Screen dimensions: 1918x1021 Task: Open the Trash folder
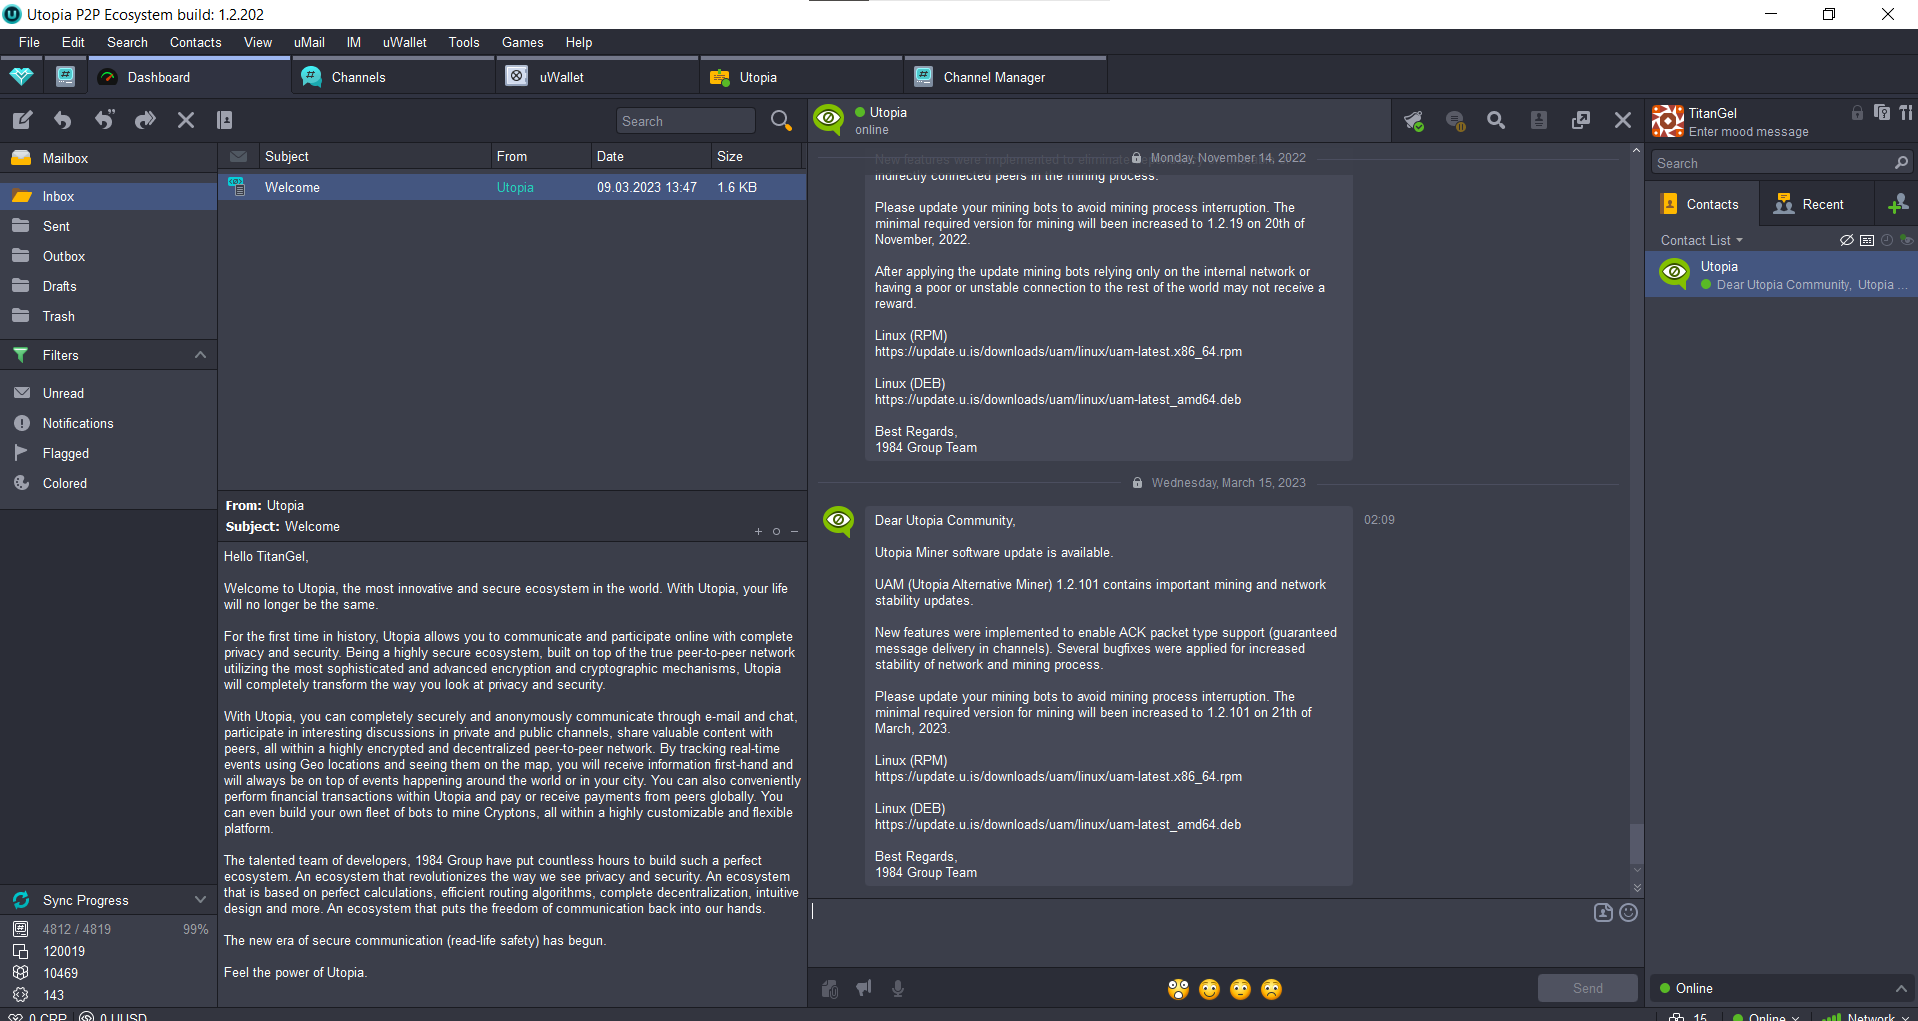pos(108,316)
